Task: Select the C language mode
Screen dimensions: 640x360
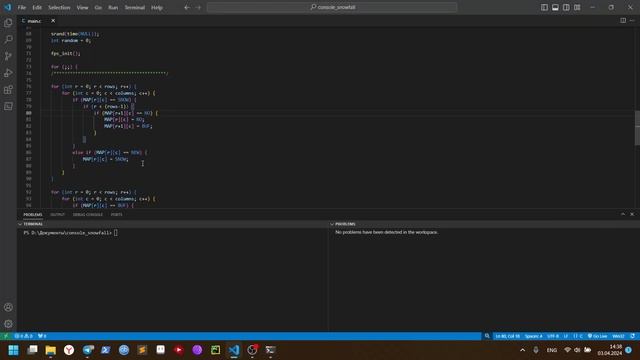Action: pos(578,336)
